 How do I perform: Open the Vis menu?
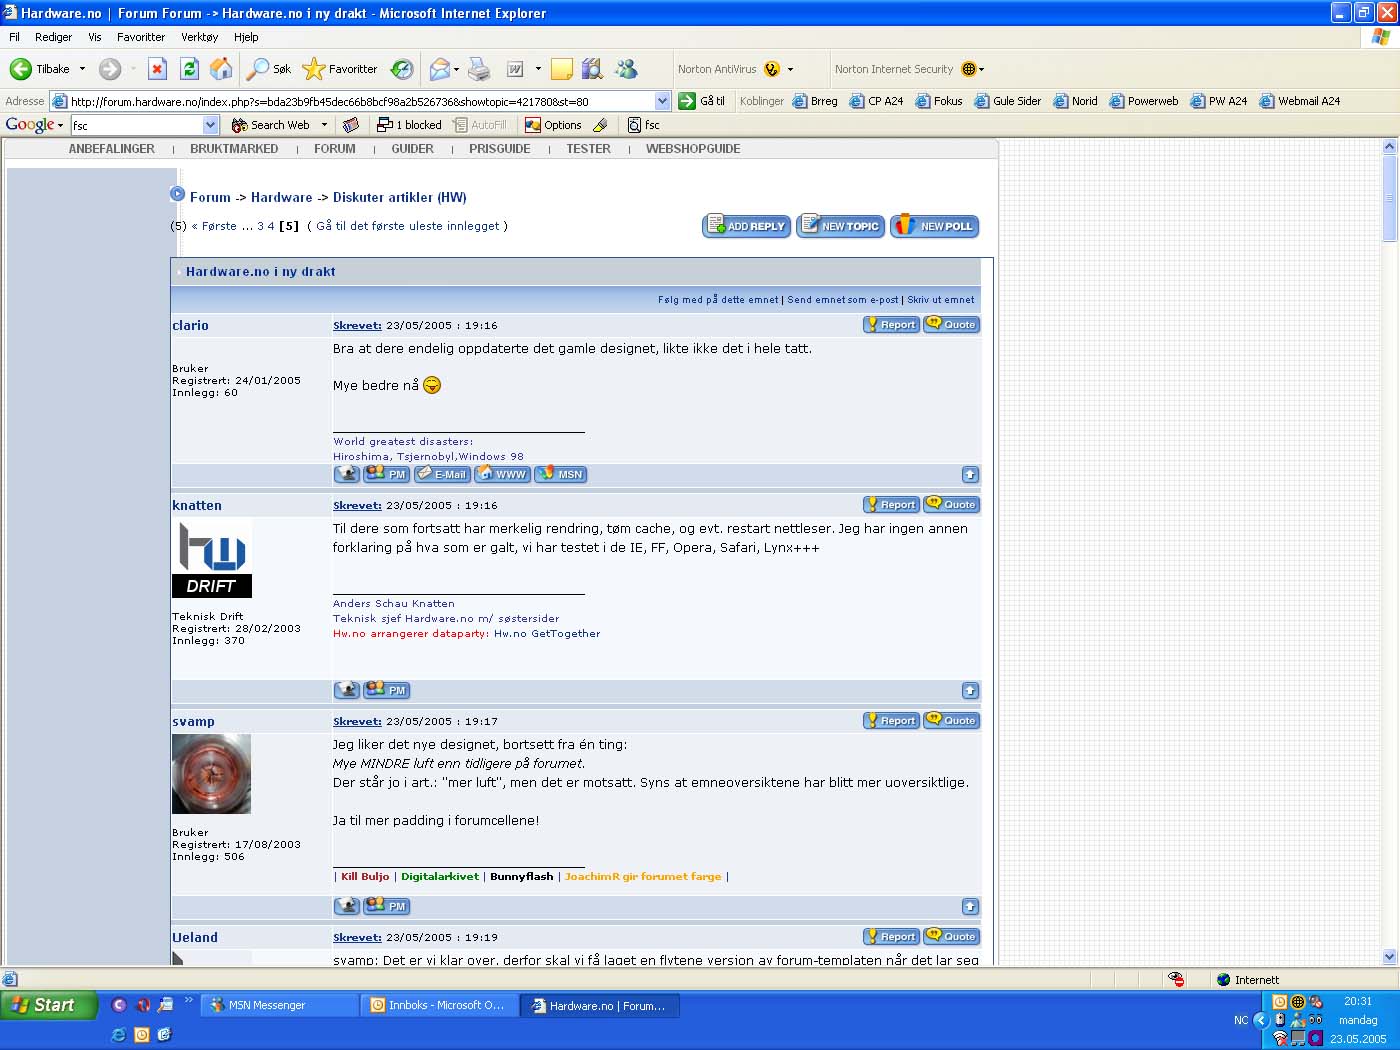94,37
